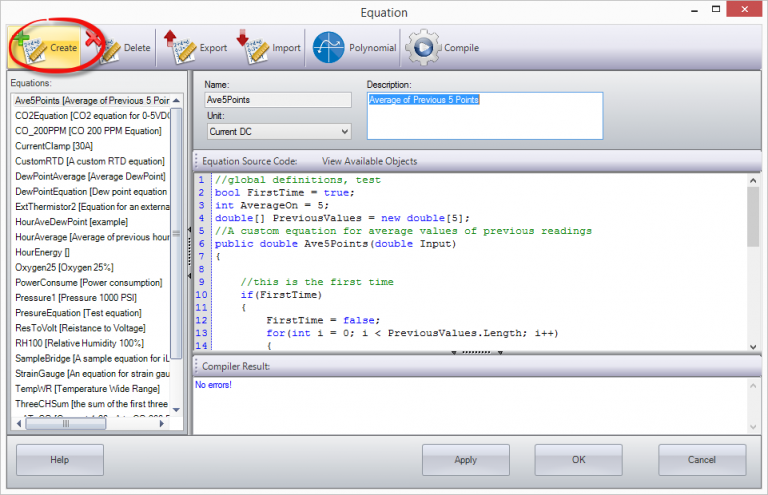Click the equations list horizontal scrollbar thumb
This screenshot has height=495, width=768.
(66, 424)
